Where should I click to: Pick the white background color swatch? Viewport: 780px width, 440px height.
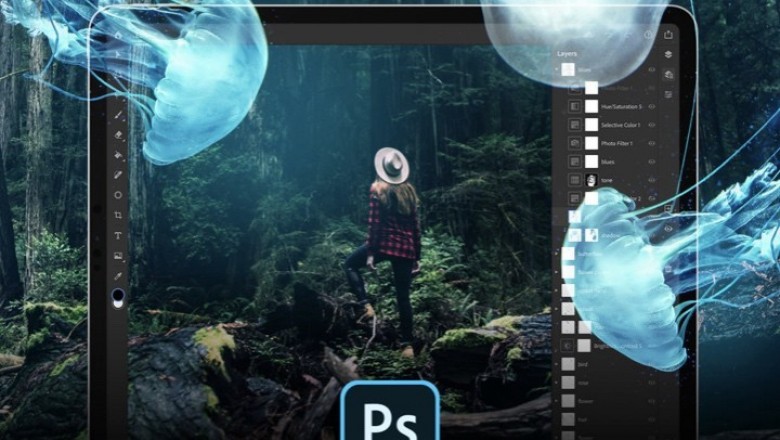[118, 304]
